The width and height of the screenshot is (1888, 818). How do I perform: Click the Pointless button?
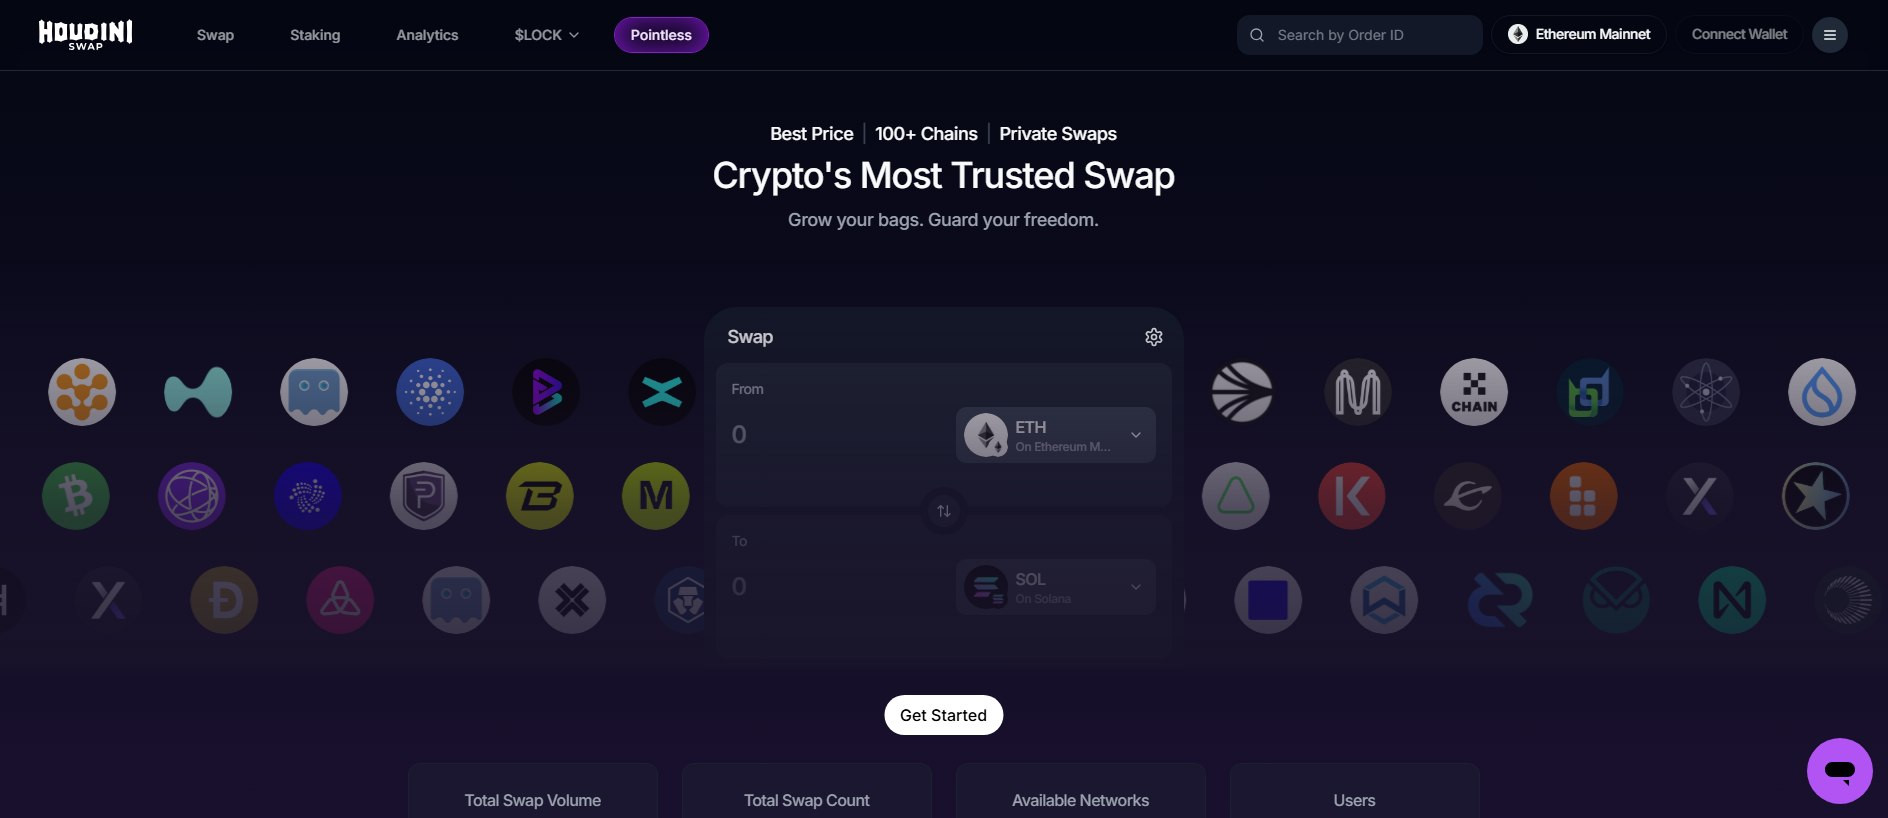point(661,35)
